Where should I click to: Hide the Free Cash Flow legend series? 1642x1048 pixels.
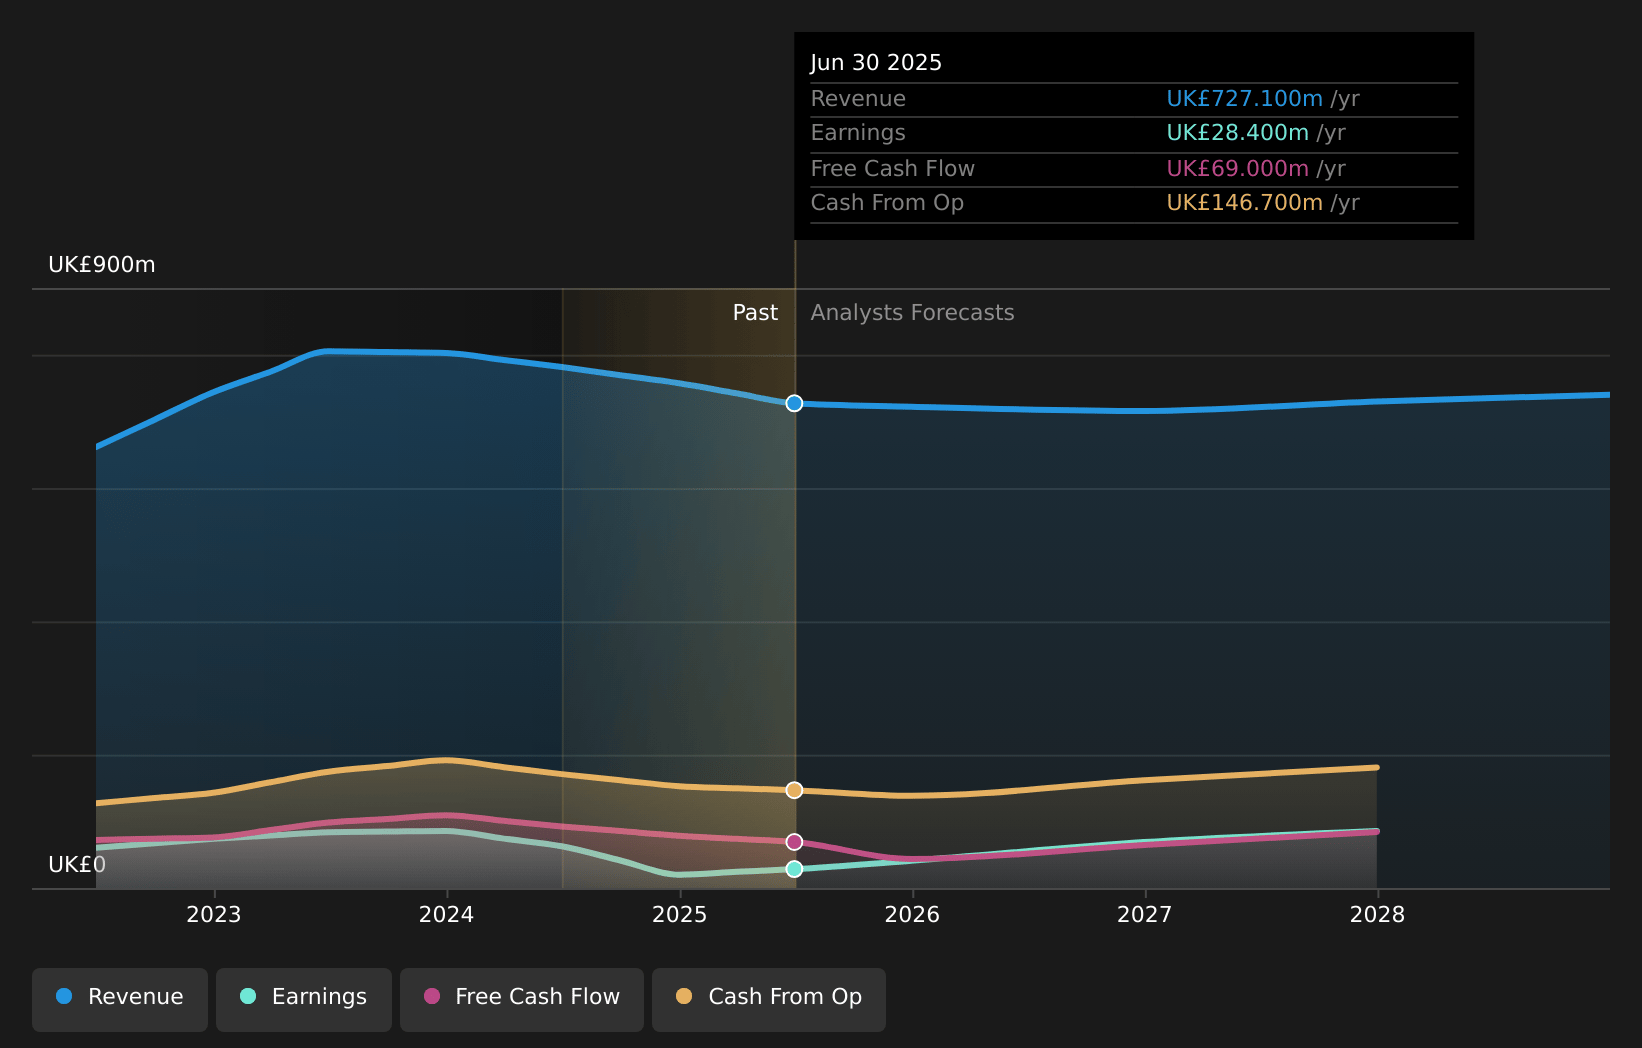click(522, 998)
